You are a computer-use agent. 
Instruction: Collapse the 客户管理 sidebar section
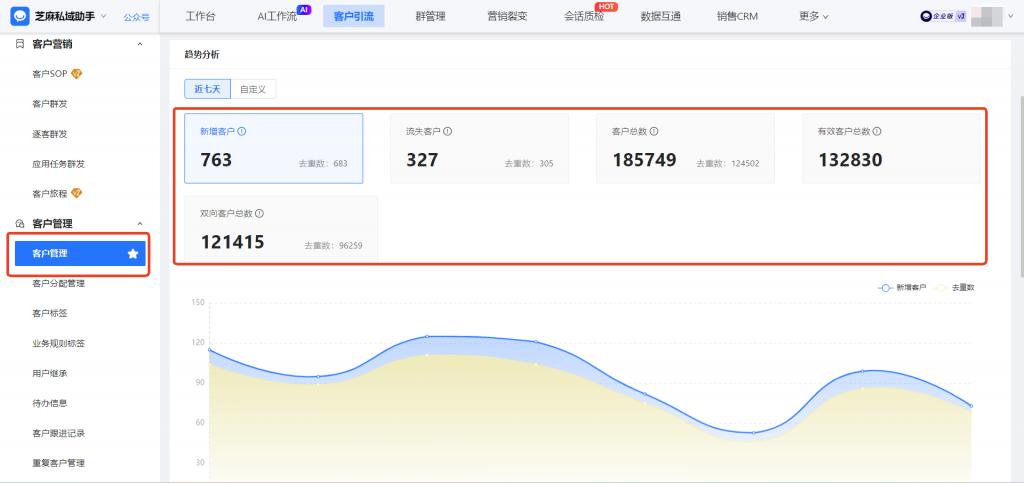tap(139, 224)
